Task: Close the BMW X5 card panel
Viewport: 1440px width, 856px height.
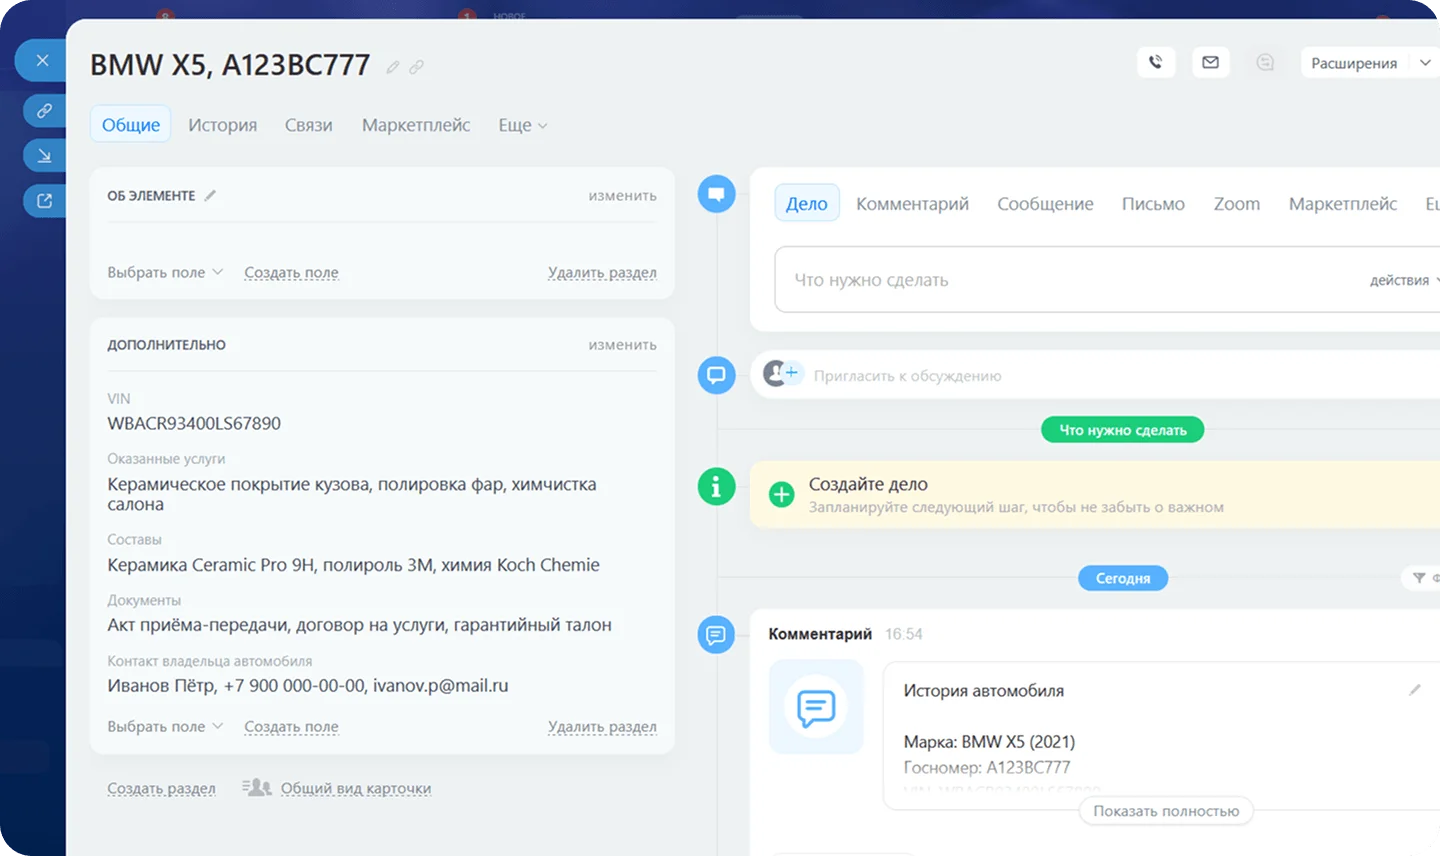Action: click(42, 61)
